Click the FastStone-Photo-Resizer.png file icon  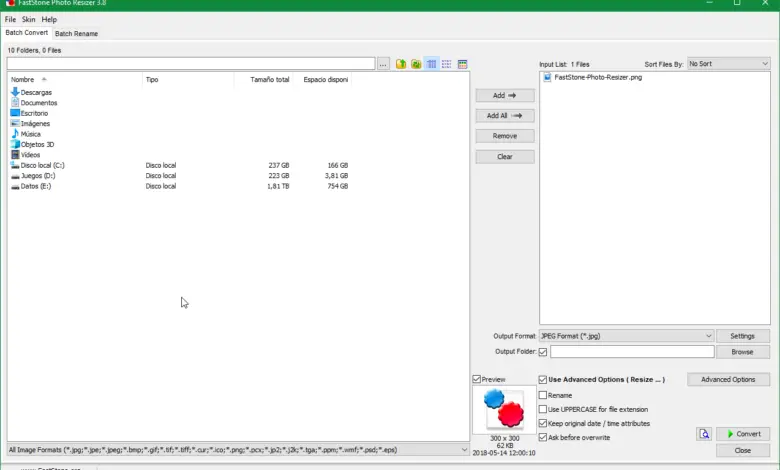tap(547, 77)
